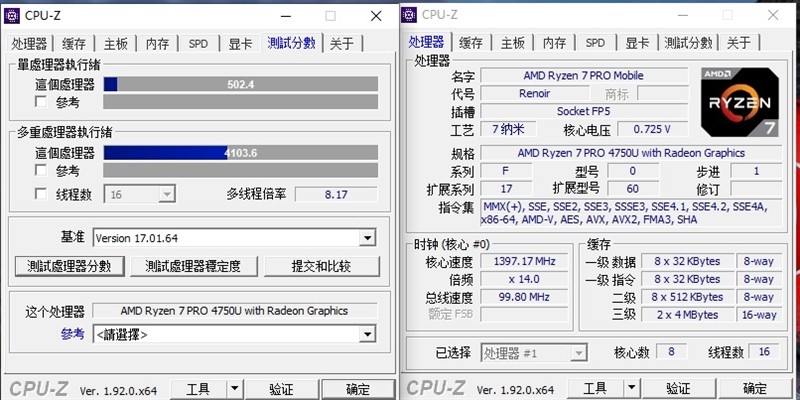Click 工具 button in left window
The height and width of the screenshot is (400, 800).
point(198,389)
